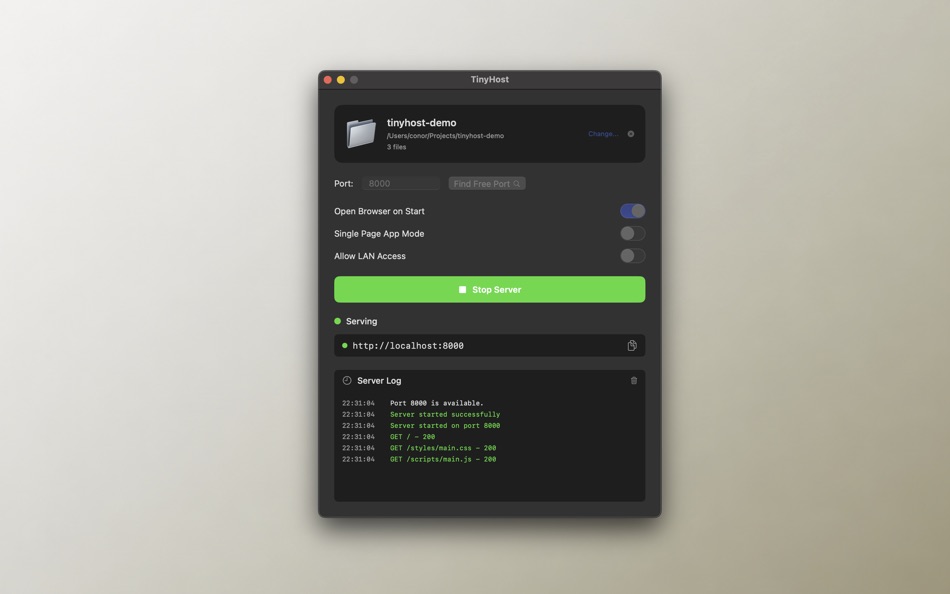Click the green Serving status indicator
Viewport: 950px width, 594px height.
tap(339, 321)
